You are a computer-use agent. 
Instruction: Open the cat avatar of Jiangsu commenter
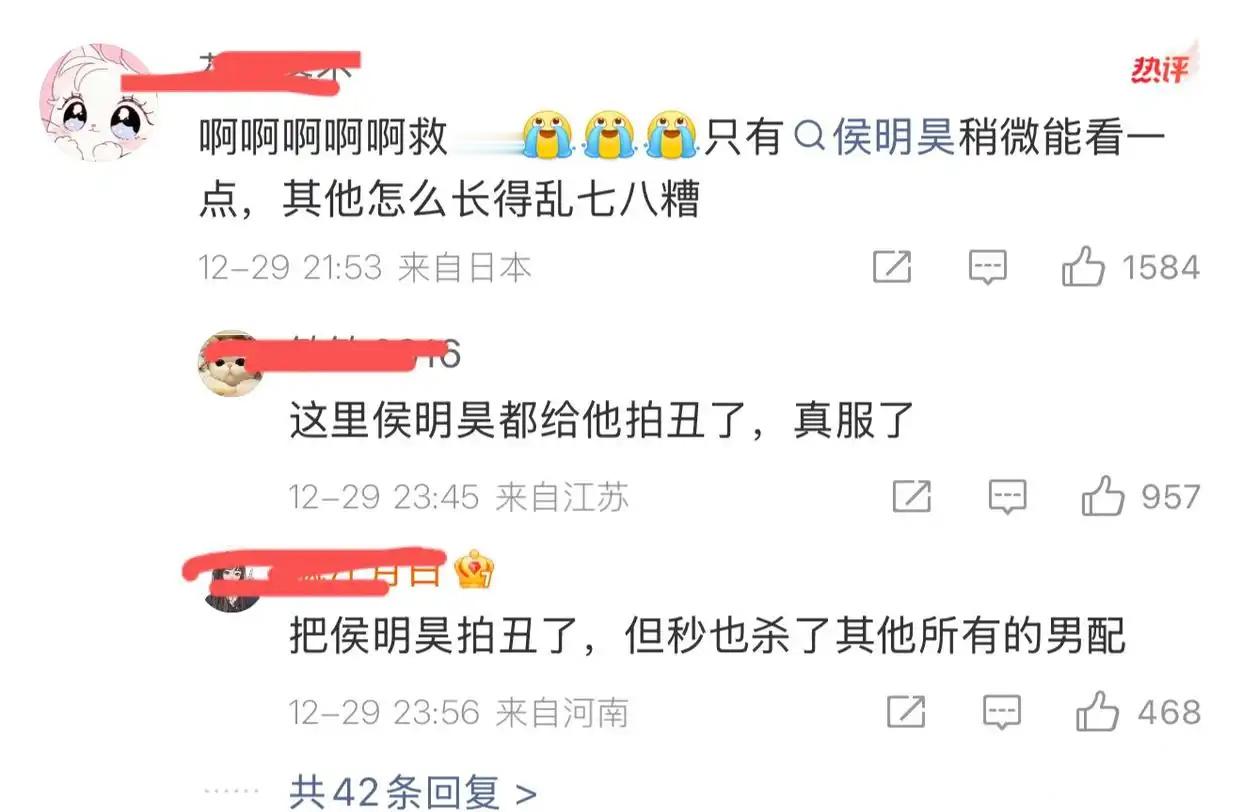(x=231, y=364)
